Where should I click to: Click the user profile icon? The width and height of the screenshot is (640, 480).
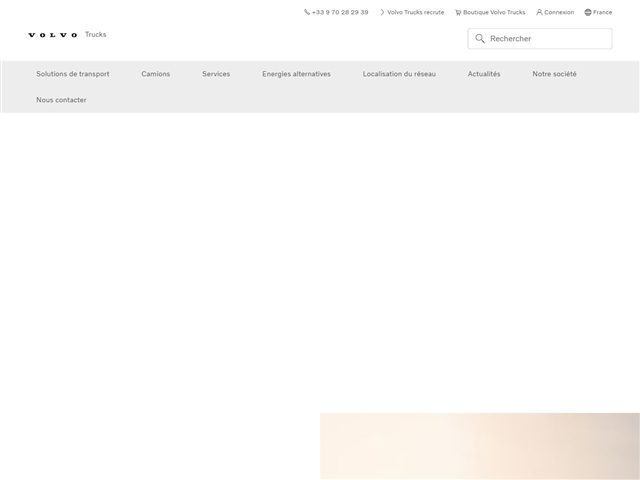540,12
